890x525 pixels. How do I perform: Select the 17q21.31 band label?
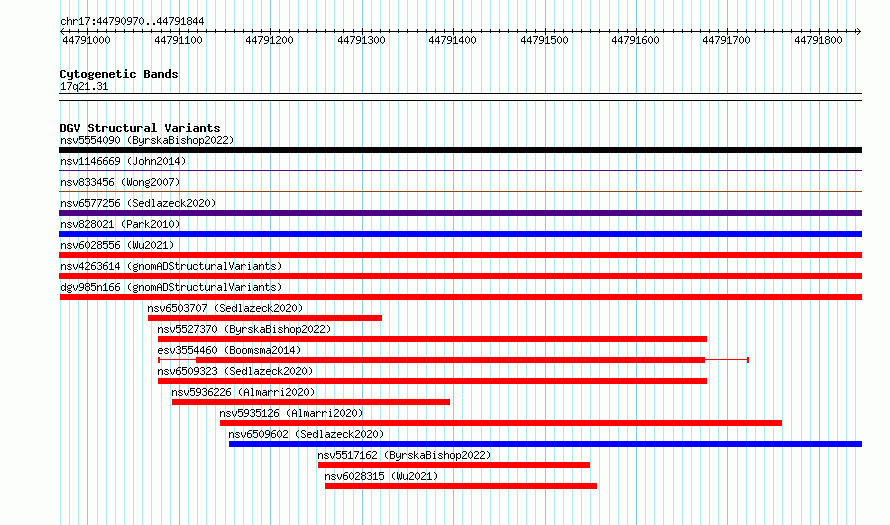(84, 86)
